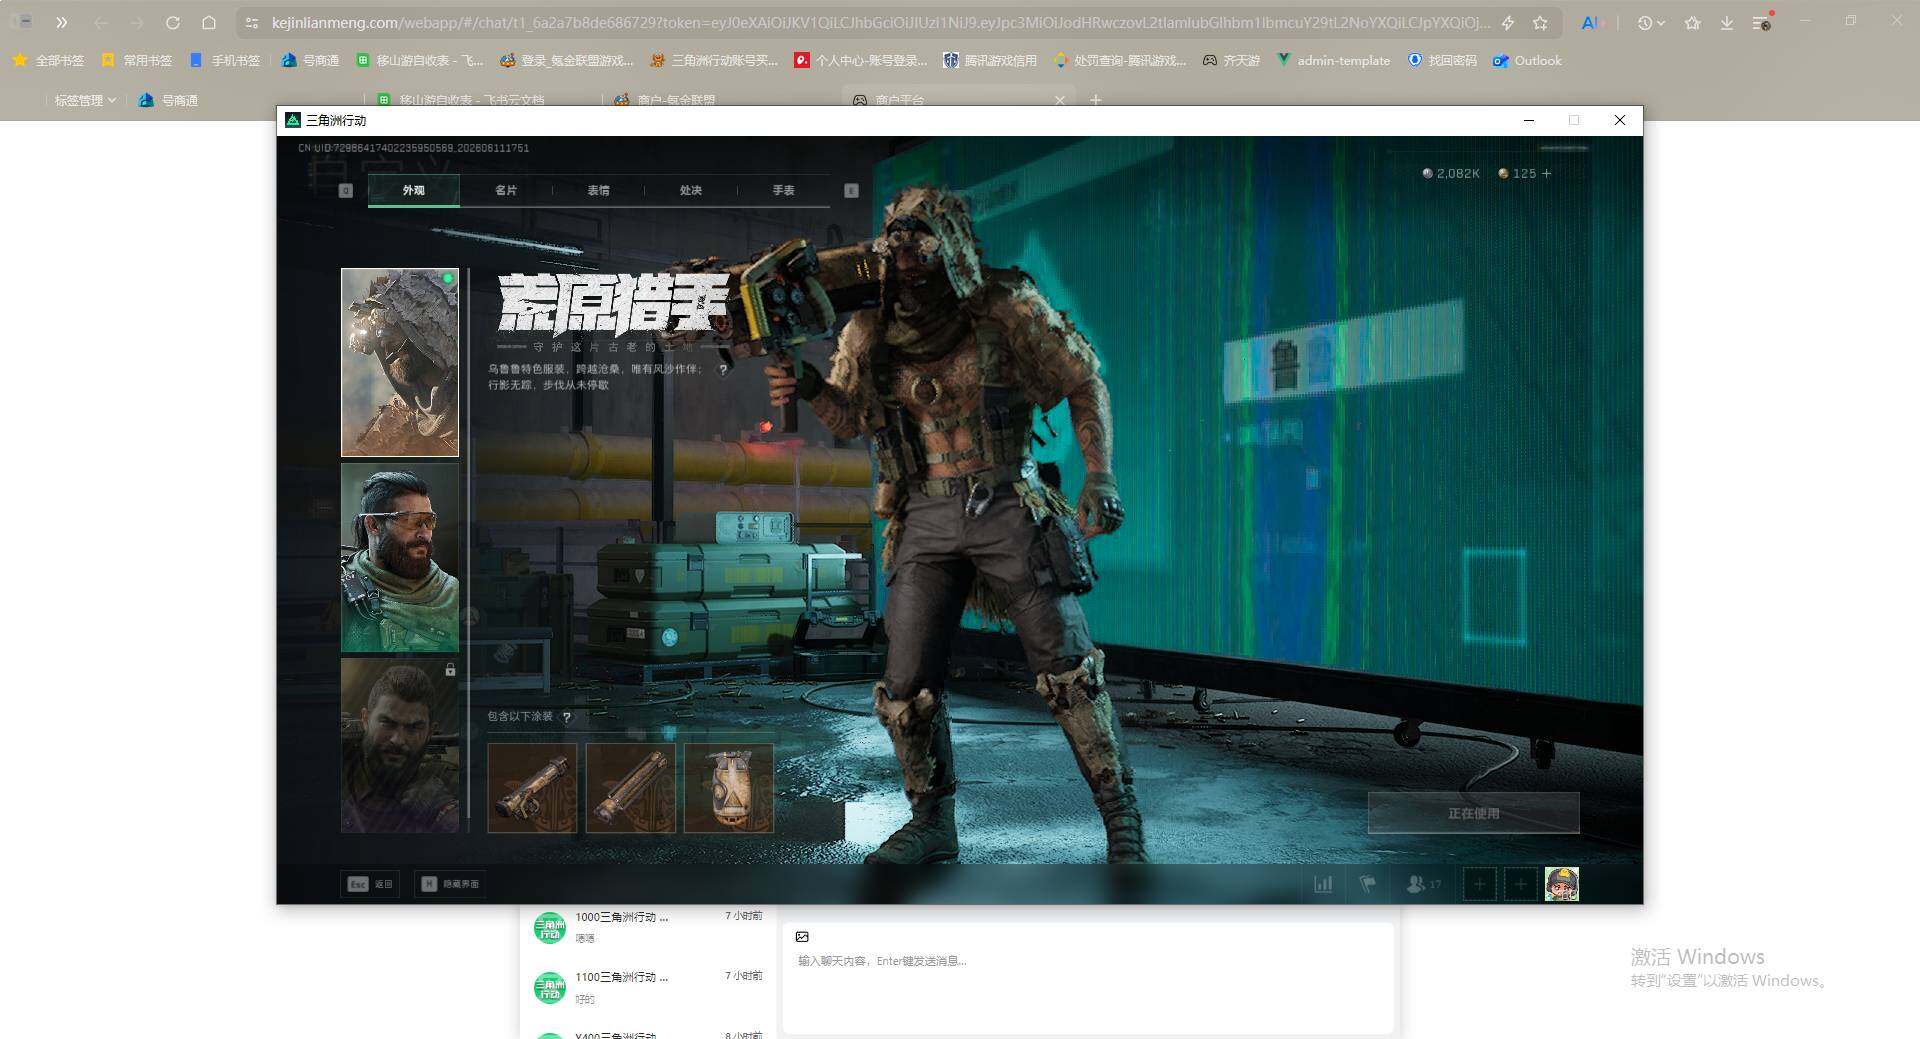
Task: Switch to the 移山游自收表 browser tab
Action: click(x=462, y=100)
